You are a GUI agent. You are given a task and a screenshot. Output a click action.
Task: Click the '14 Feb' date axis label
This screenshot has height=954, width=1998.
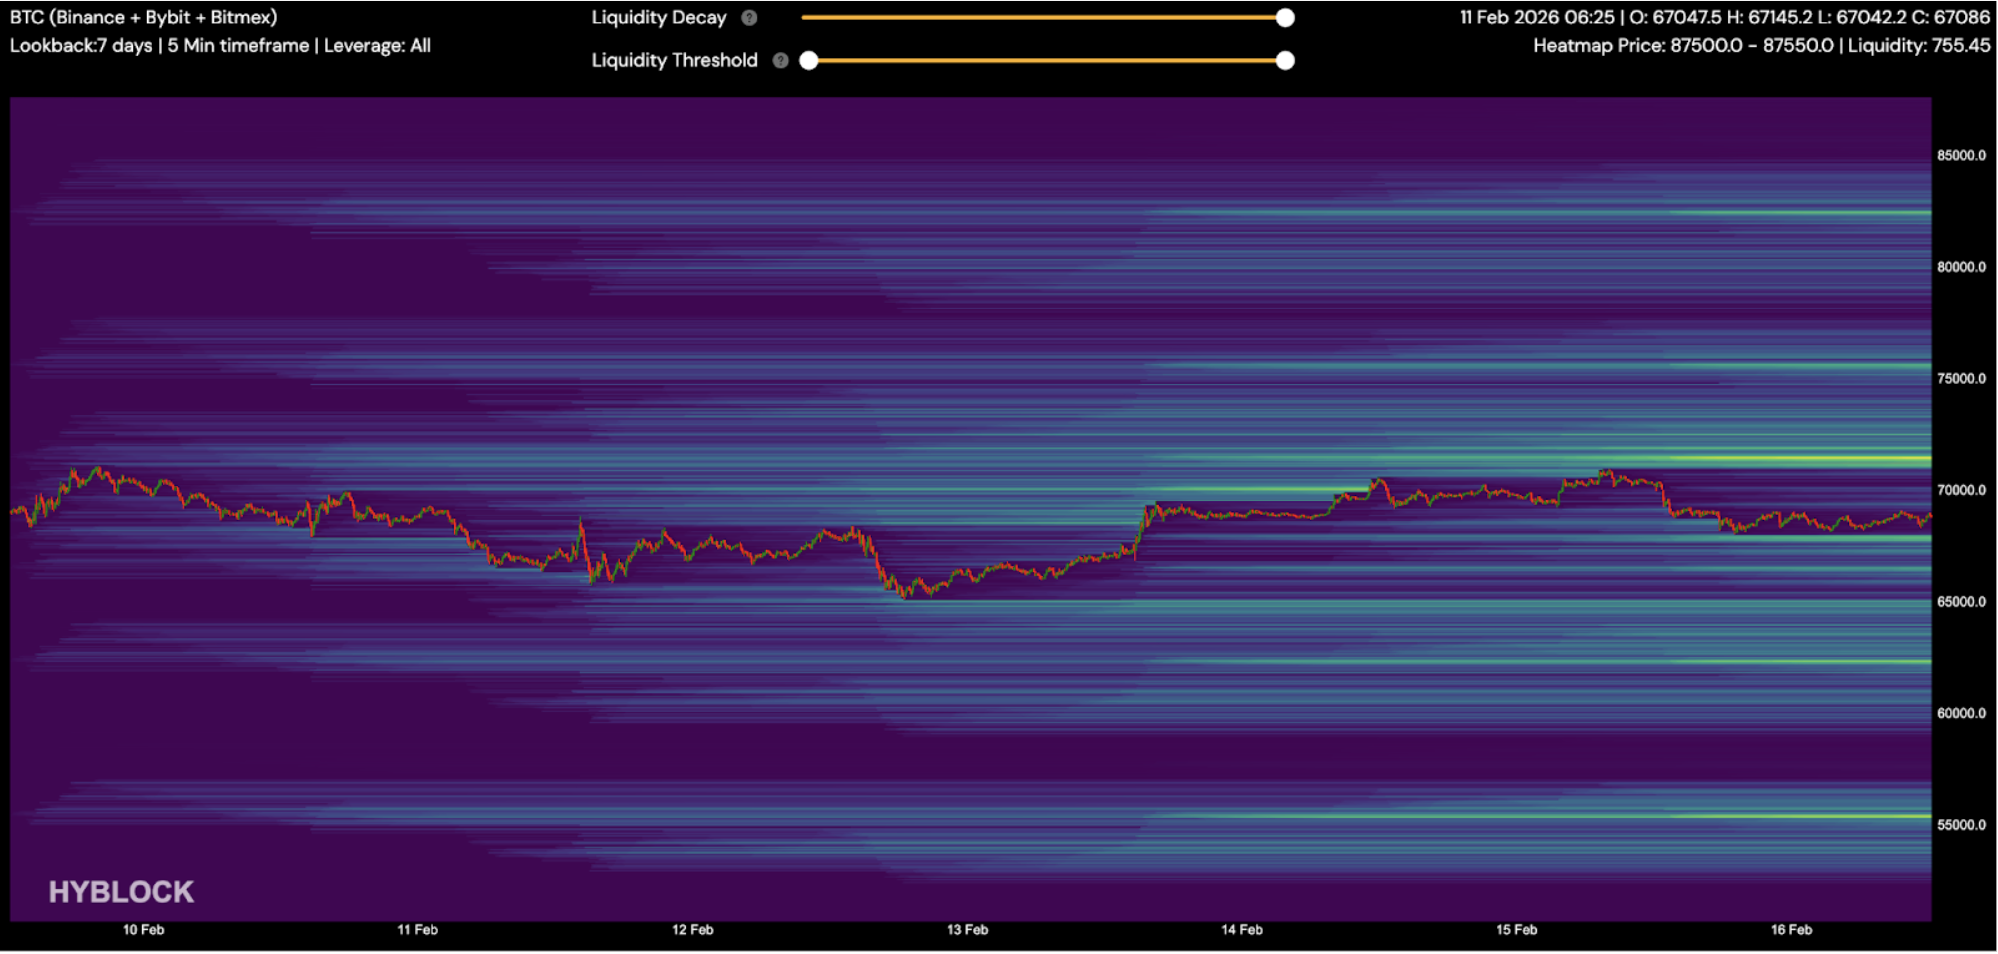[1241, 930]
